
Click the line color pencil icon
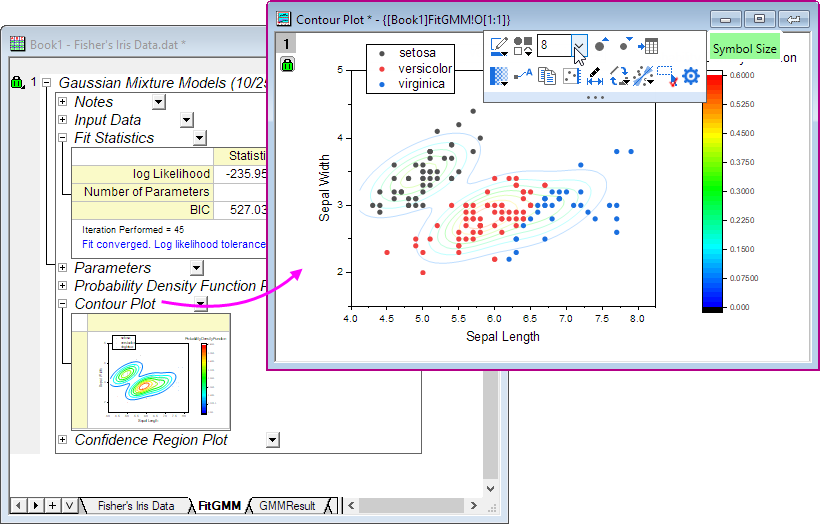point(498,46)
